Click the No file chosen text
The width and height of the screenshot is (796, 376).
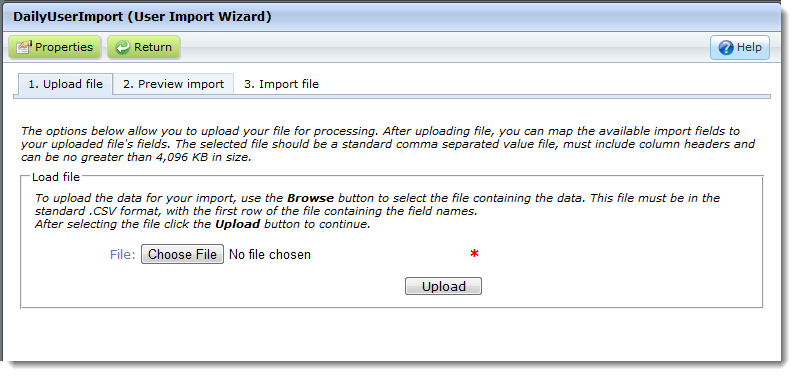tap(270, 255)
